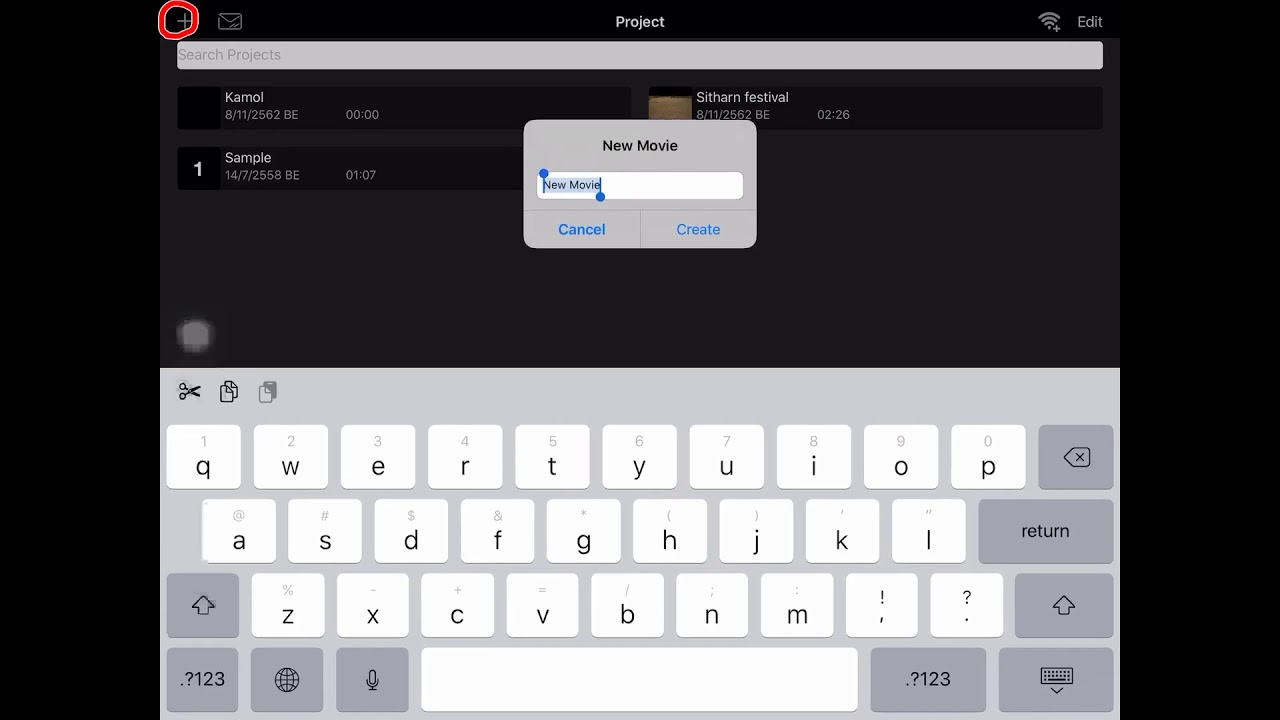Select the Sample project thumbnail
The width and height of the screenshot is (1280, 720).
(x=198, y=168)
